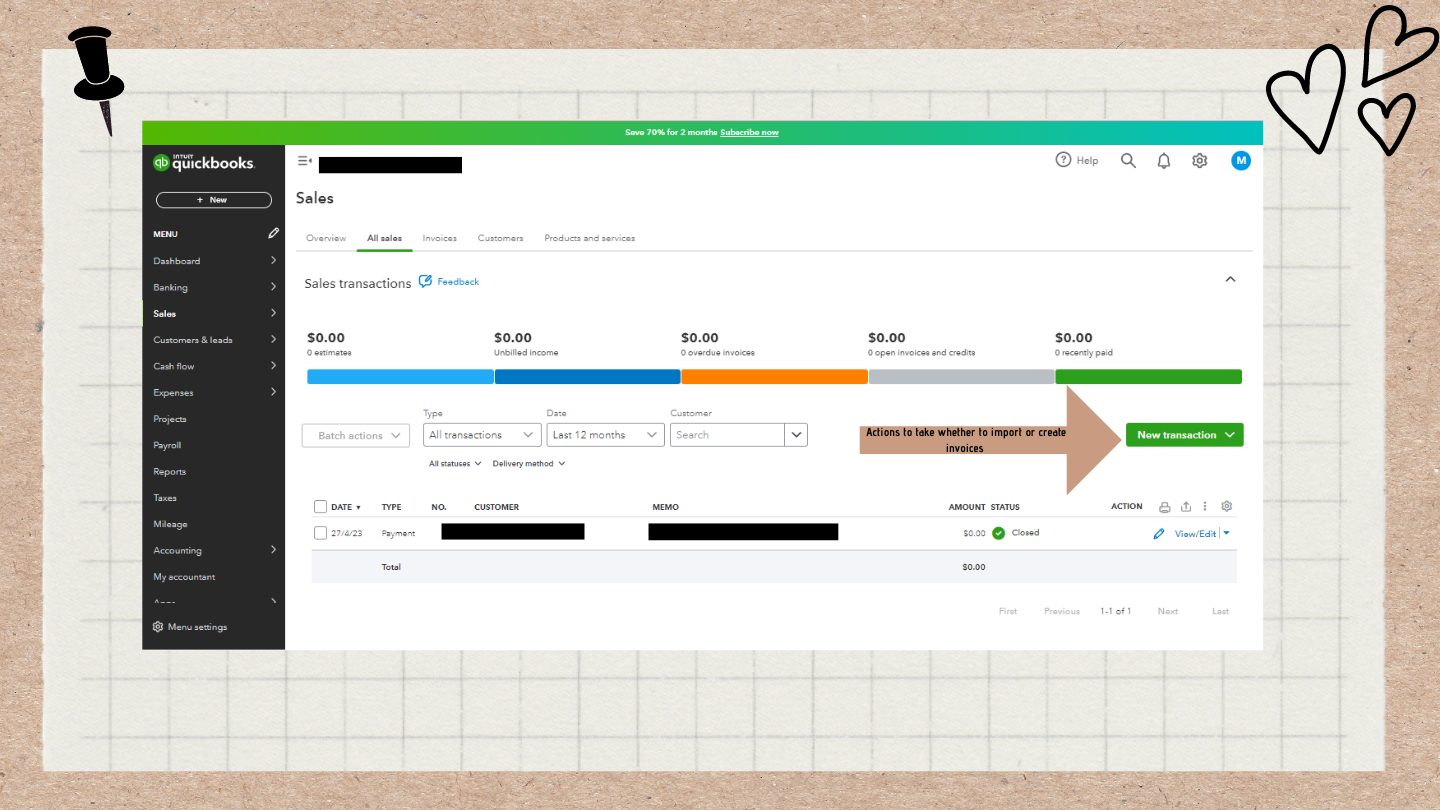
Task: Open search with the magnifying glass icon
Action: click(x=1128, y=160)
